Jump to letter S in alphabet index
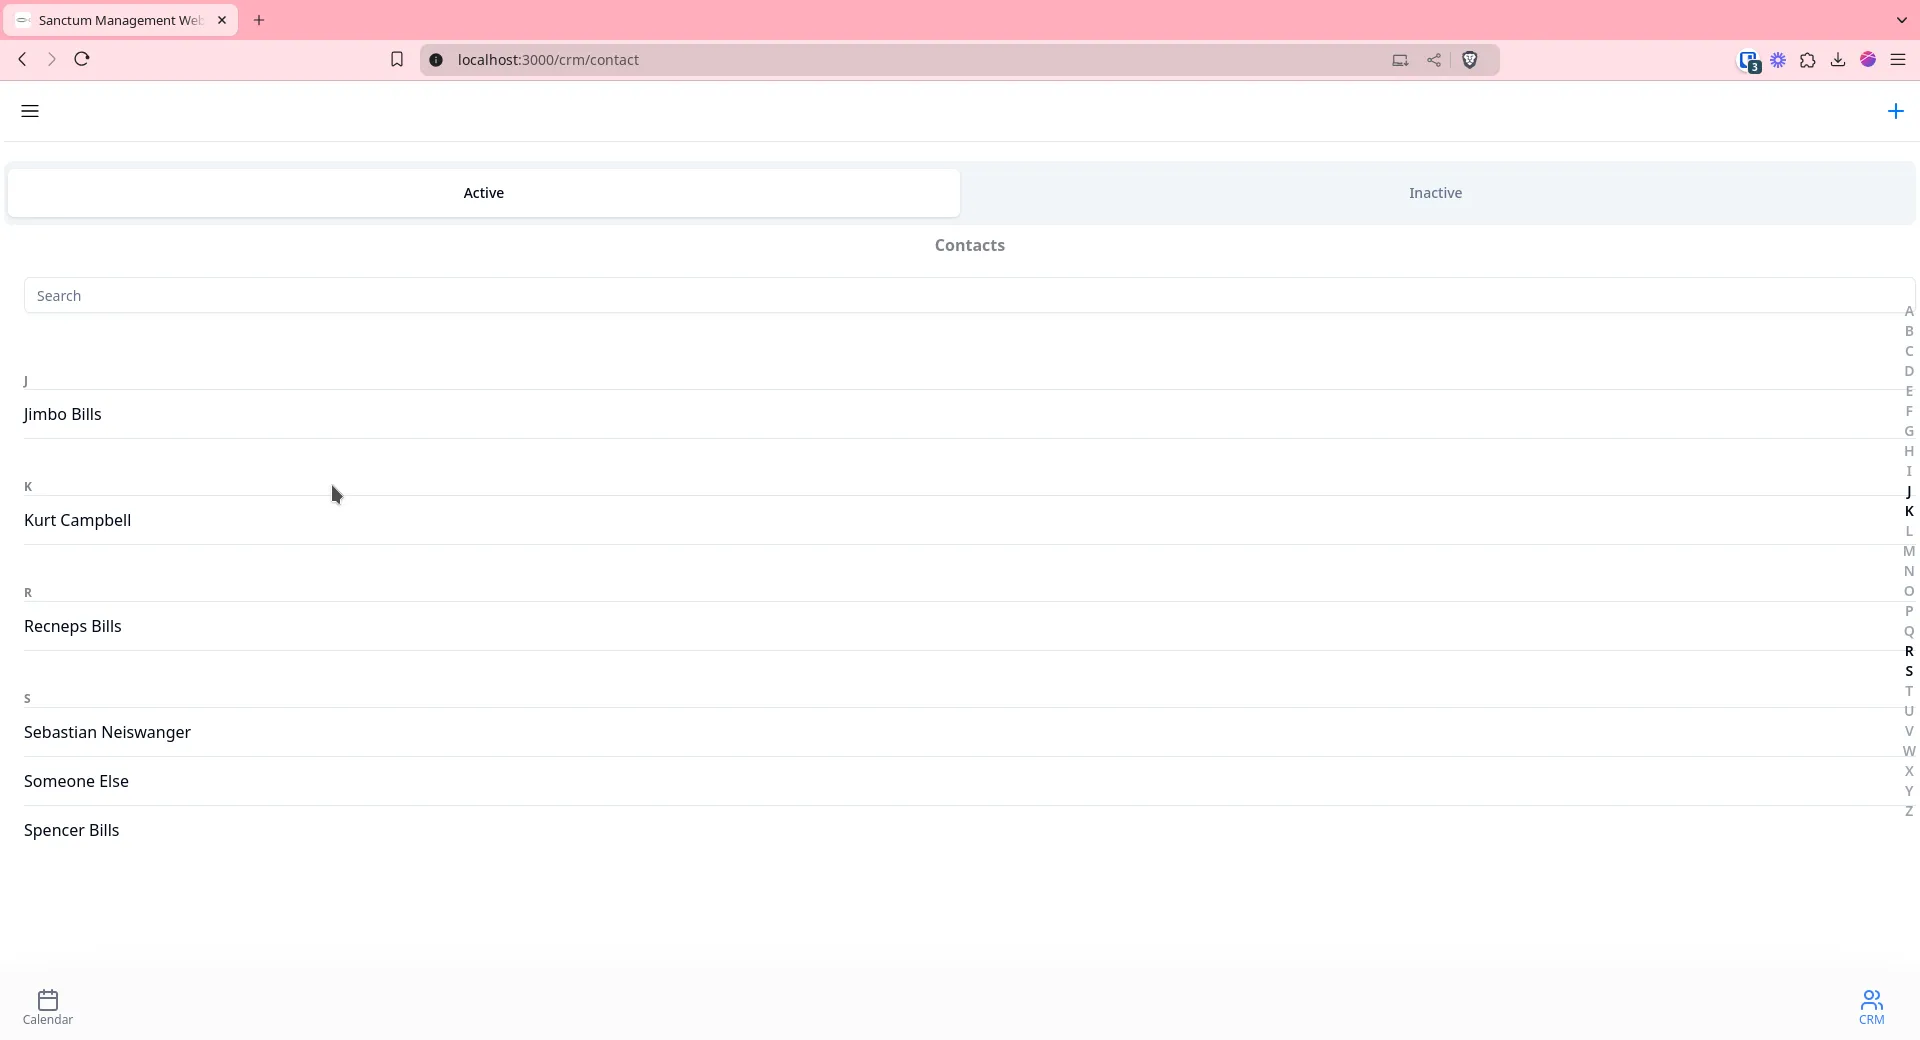 [1909, 671]
